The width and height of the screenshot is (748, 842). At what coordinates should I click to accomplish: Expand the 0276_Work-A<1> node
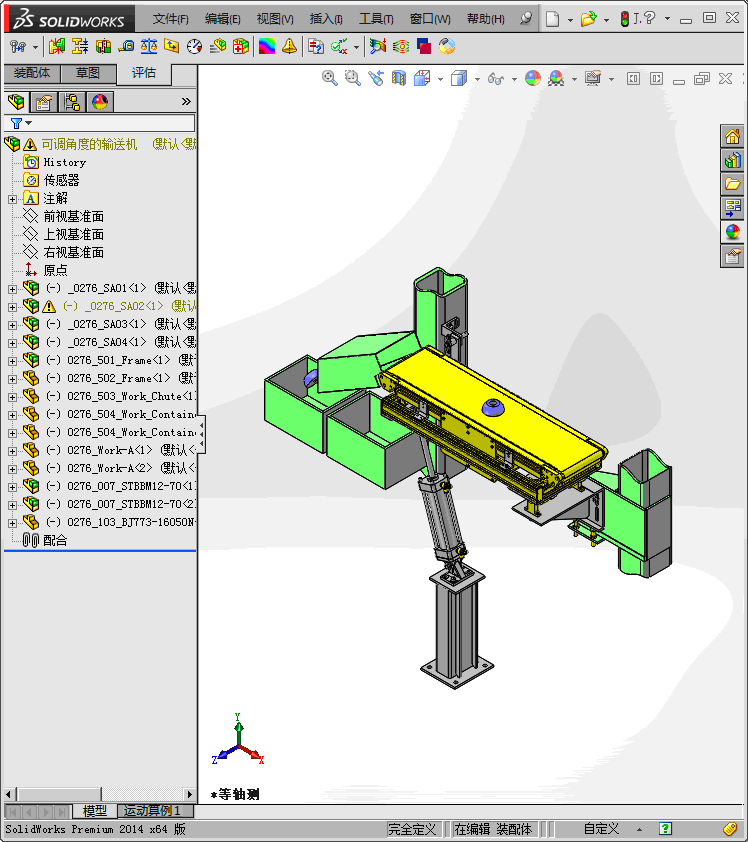pyautogui.click(x=12, y=451)
